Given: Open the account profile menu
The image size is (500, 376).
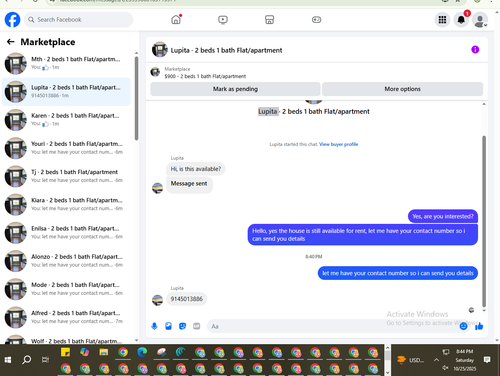Looking at the screenshot, I should click(x=480, y=20).
